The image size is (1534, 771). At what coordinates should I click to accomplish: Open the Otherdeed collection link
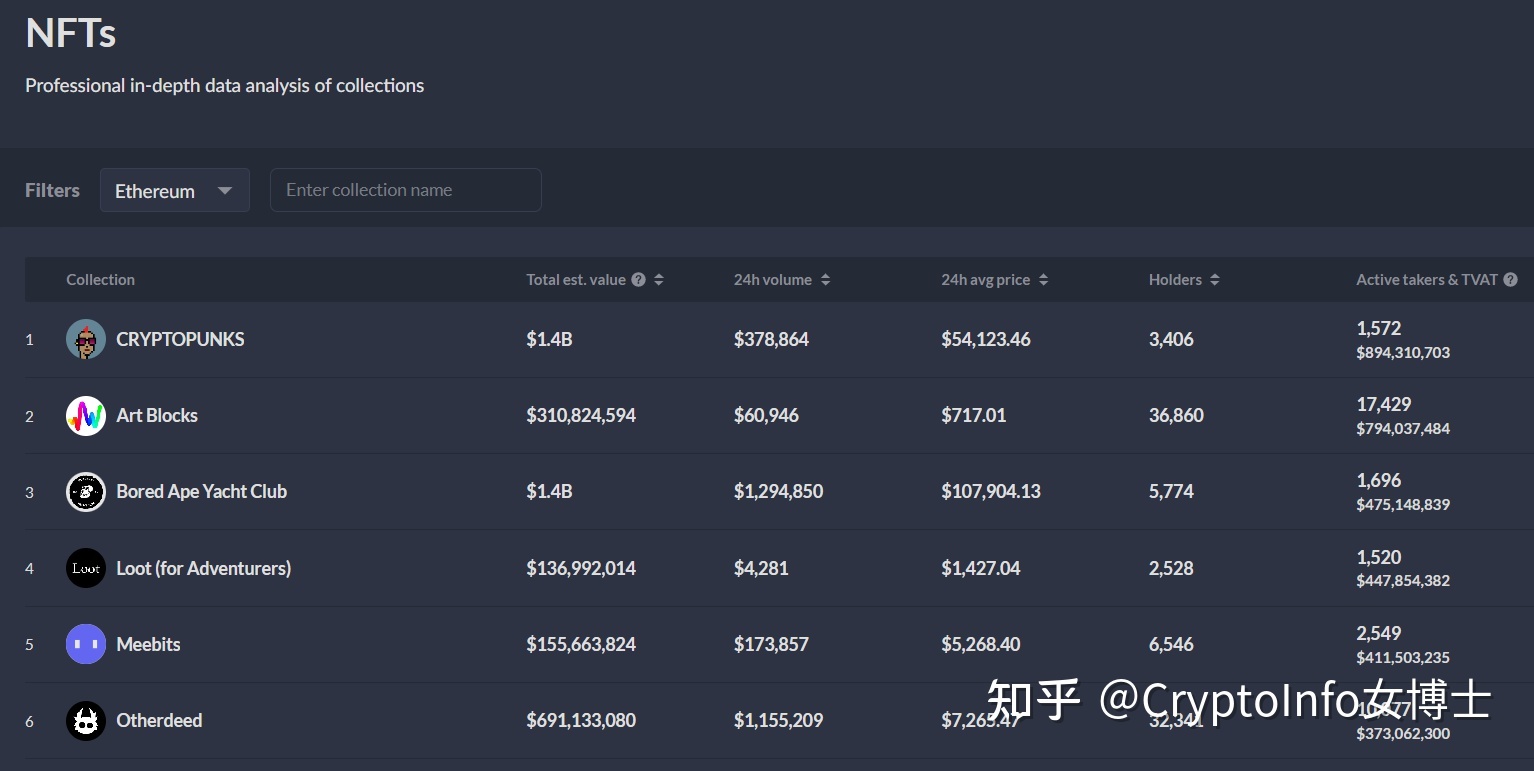159,721
